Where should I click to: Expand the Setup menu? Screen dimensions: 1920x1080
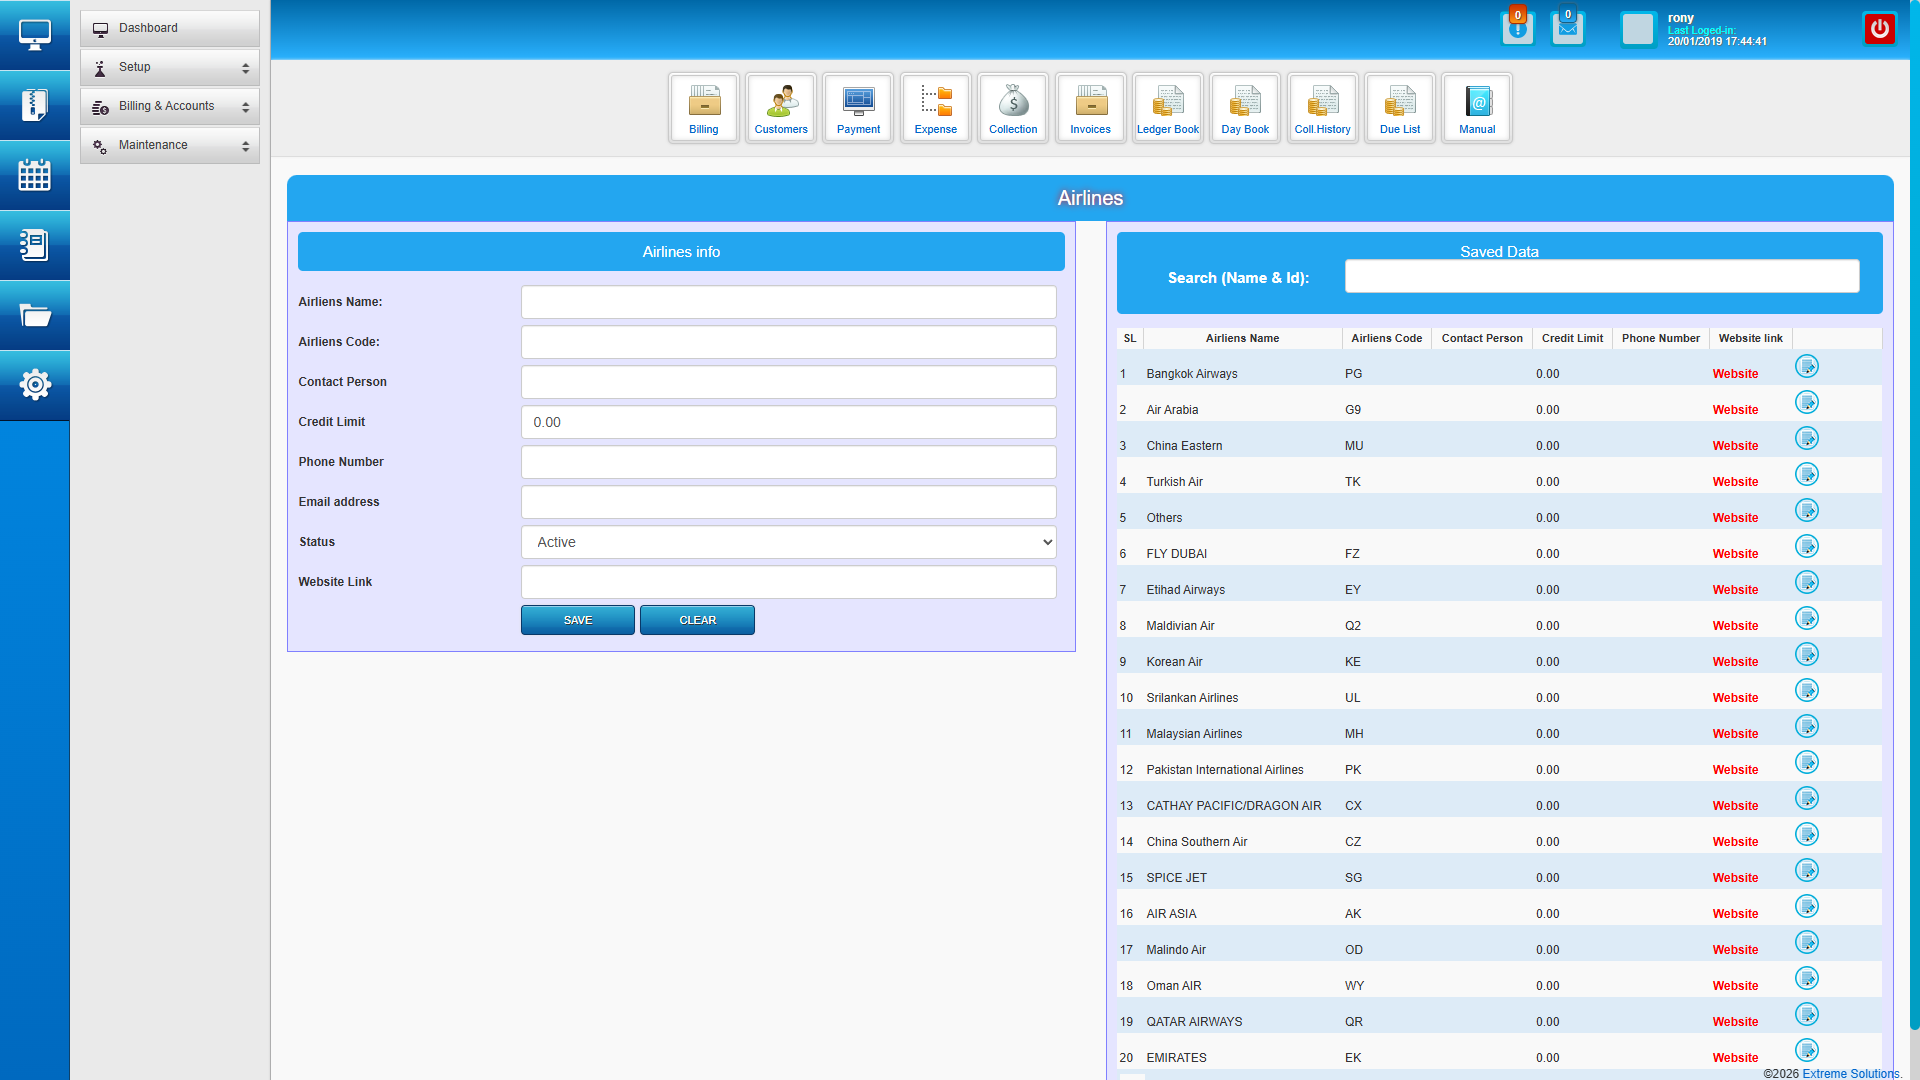click(x=170, y=67)
